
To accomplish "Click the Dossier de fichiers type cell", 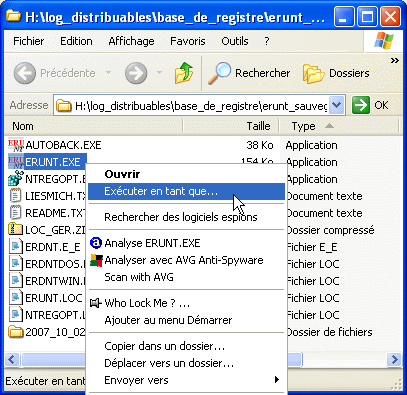I will pos(329,332).
